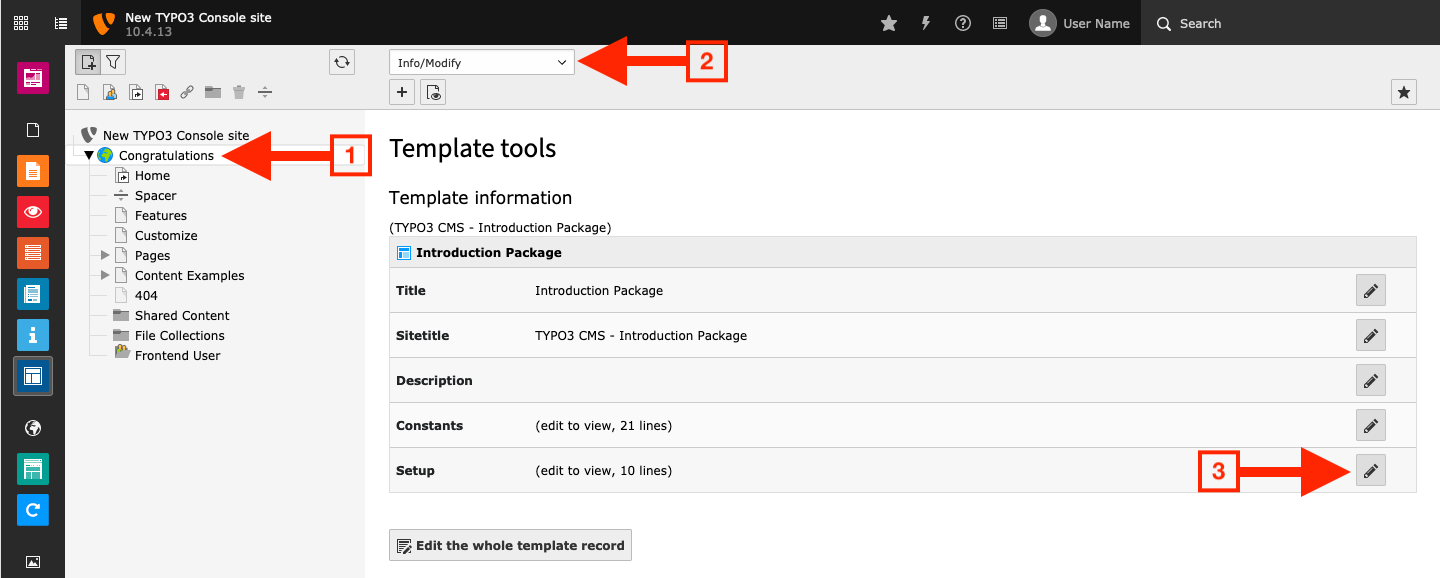The width and height of the screenshot is (1440, 578).
Task: Select the mount point page icon
Action: (162, 93)
